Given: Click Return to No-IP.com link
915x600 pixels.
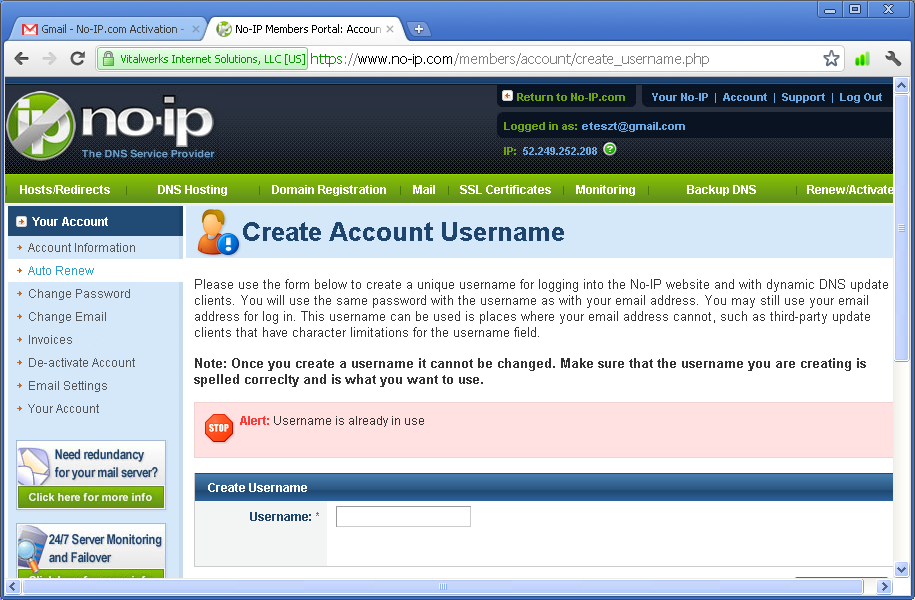Looking at the screenshot, I should pyautogui.click(x=570, y=97).
